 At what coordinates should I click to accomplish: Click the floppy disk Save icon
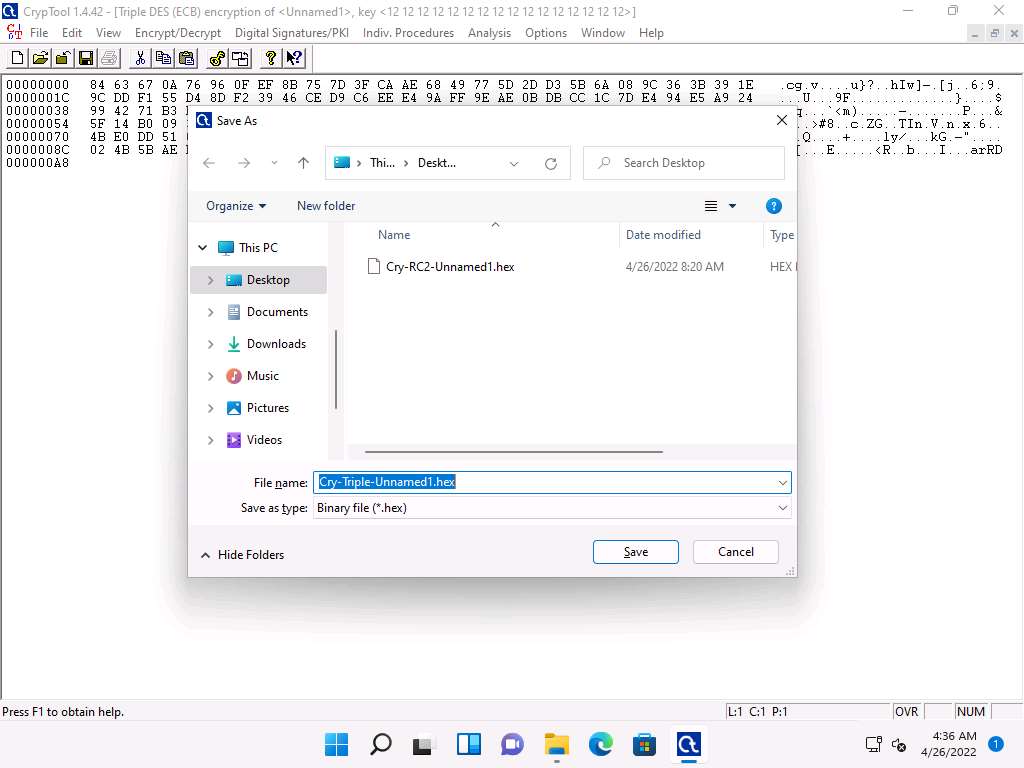(86, 58)
